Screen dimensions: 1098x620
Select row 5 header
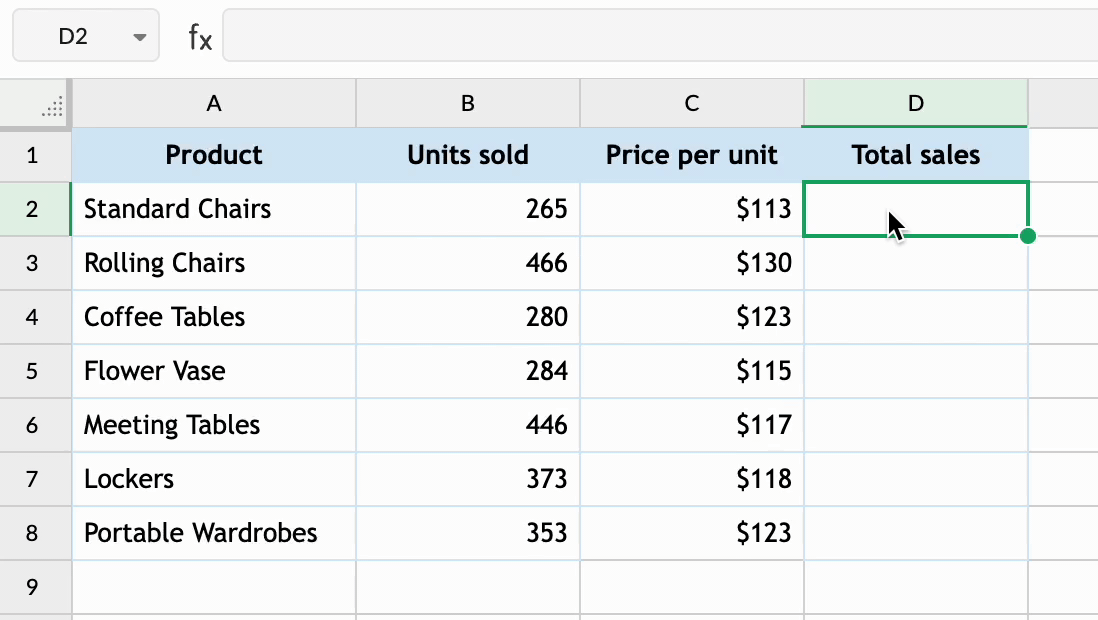point(33,371)
